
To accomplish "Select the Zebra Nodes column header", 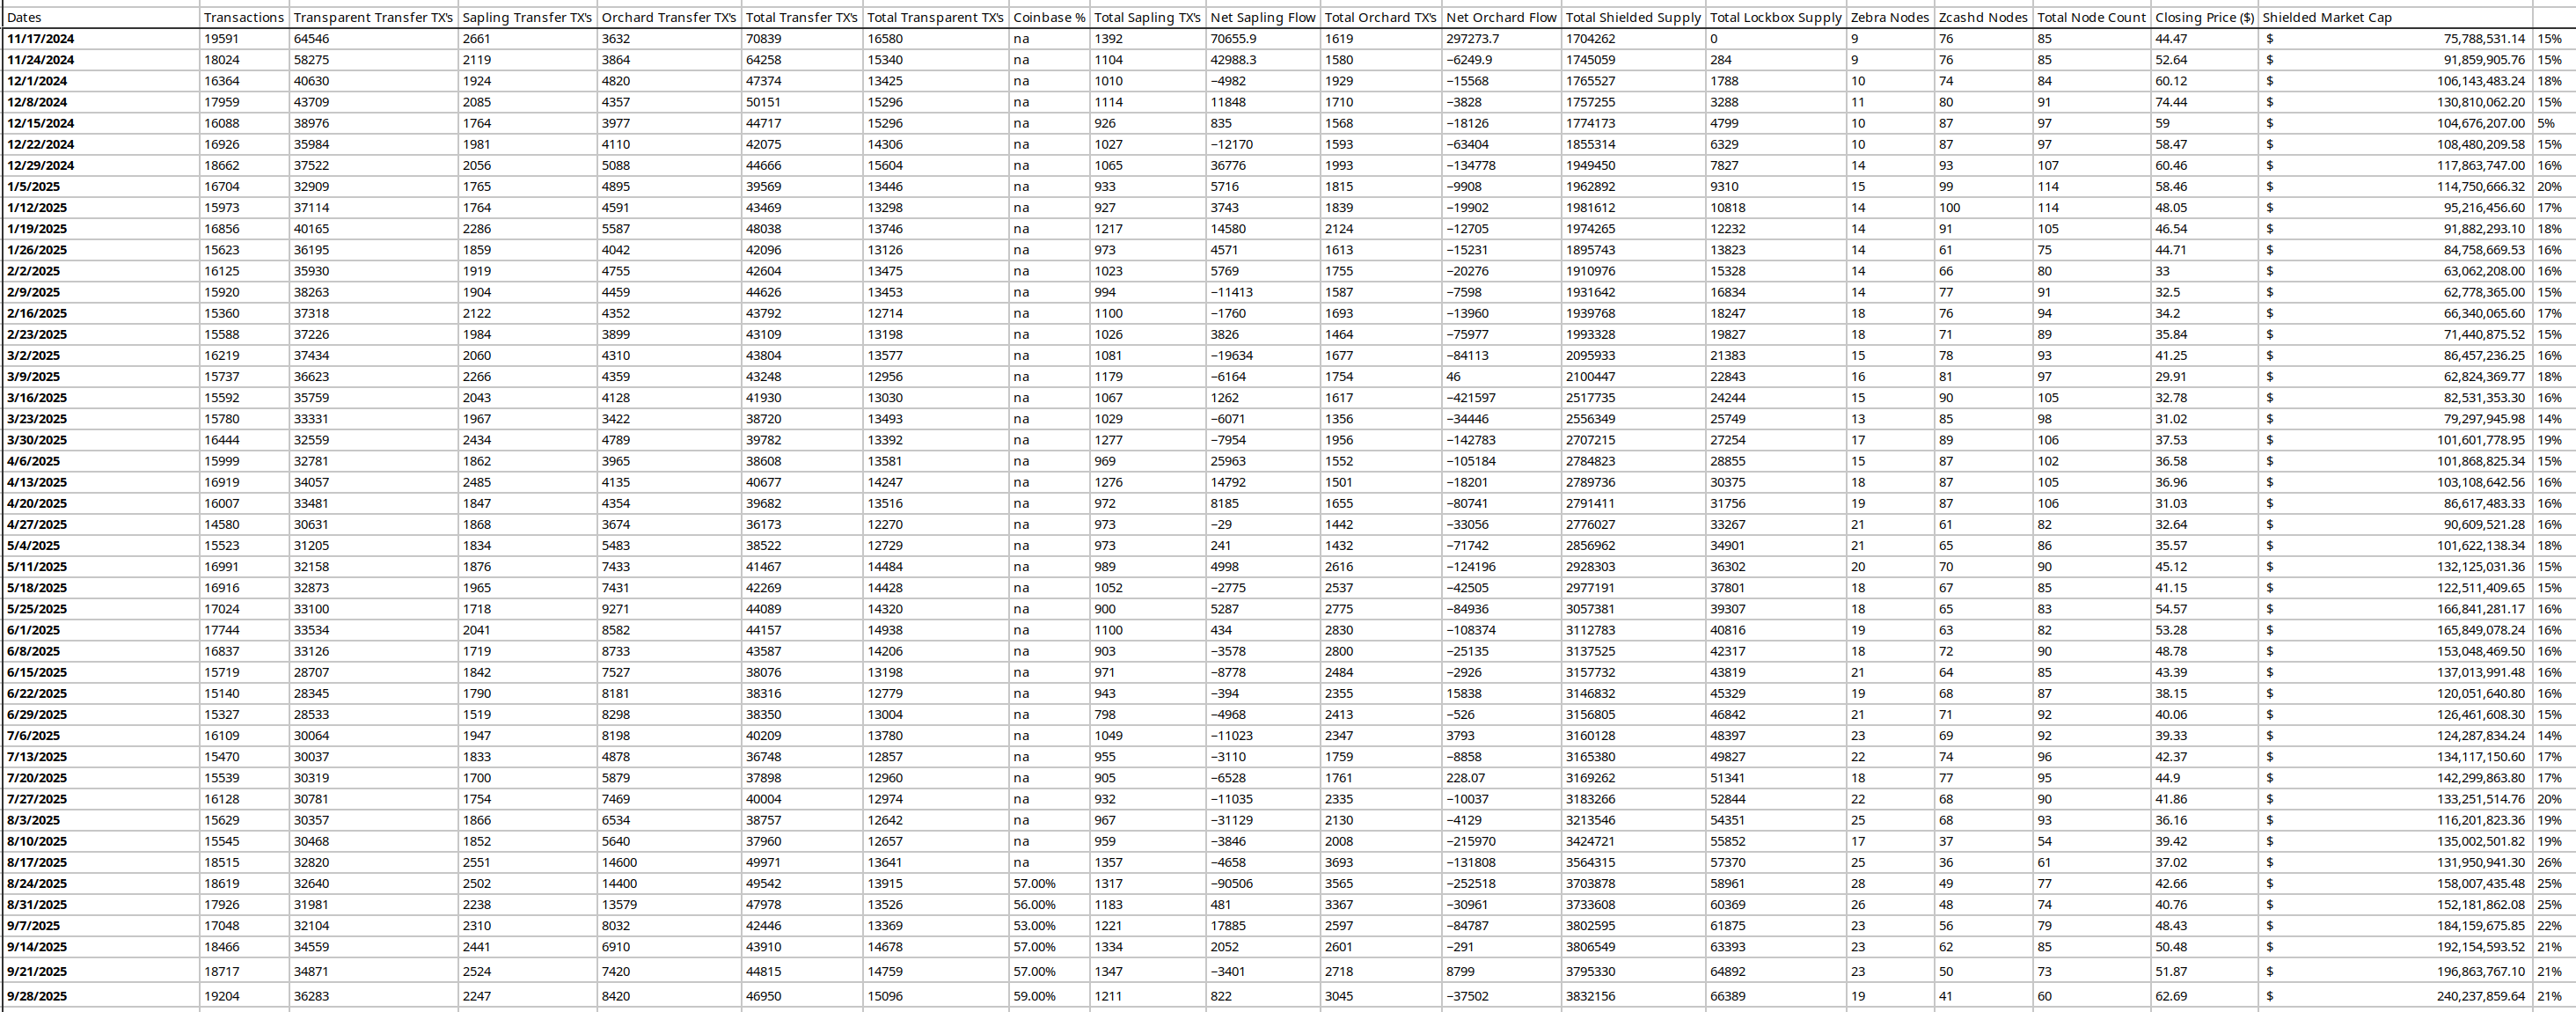I will pyautogui.click(x=1889, y=18).
